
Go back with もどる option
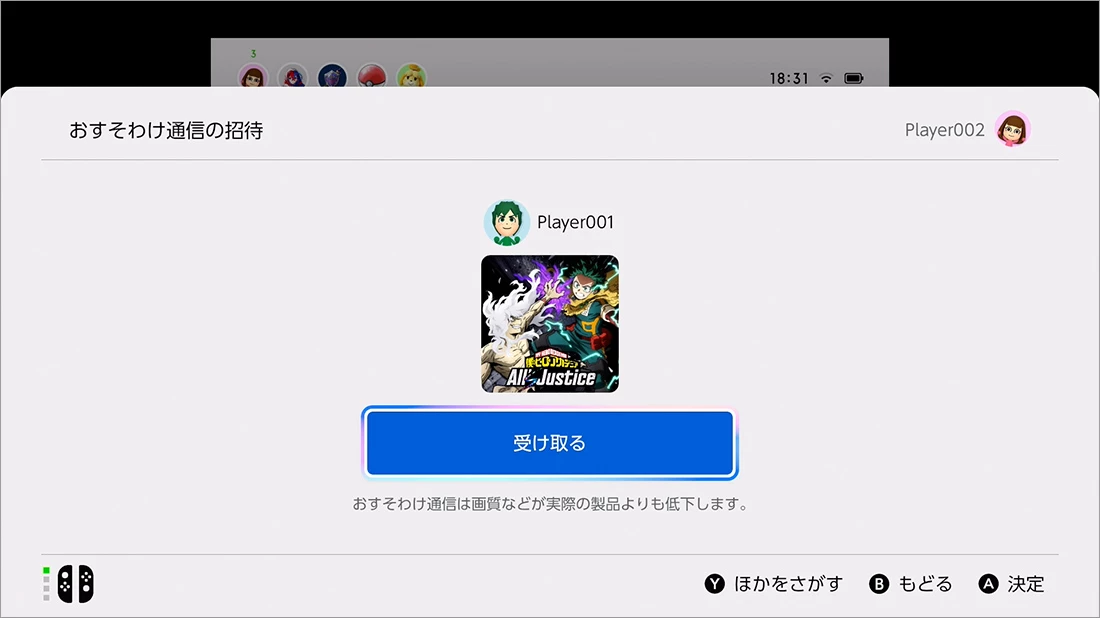(x=925, y=584)
